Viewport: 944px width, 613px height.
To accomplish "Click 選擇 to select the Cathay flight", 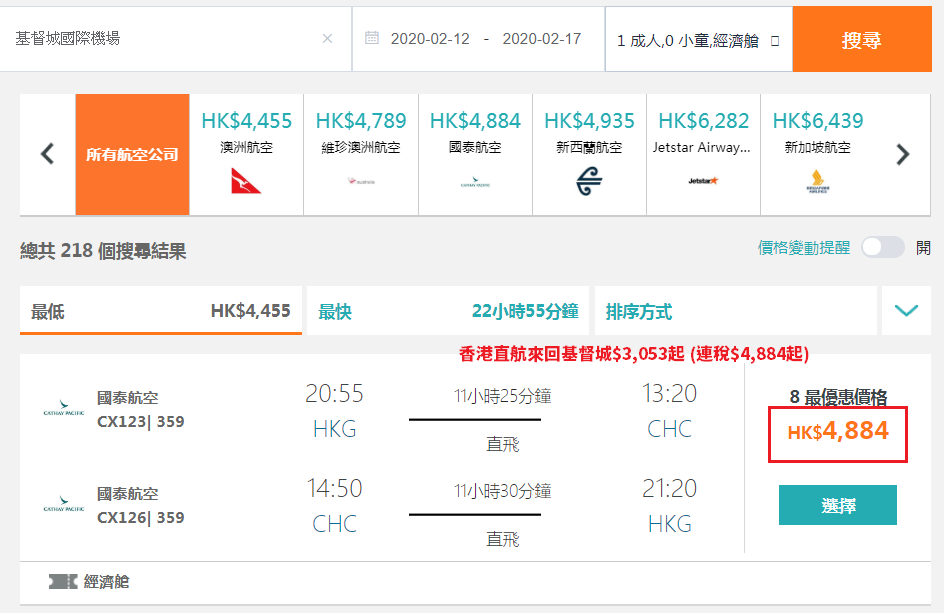I will 837,505.
